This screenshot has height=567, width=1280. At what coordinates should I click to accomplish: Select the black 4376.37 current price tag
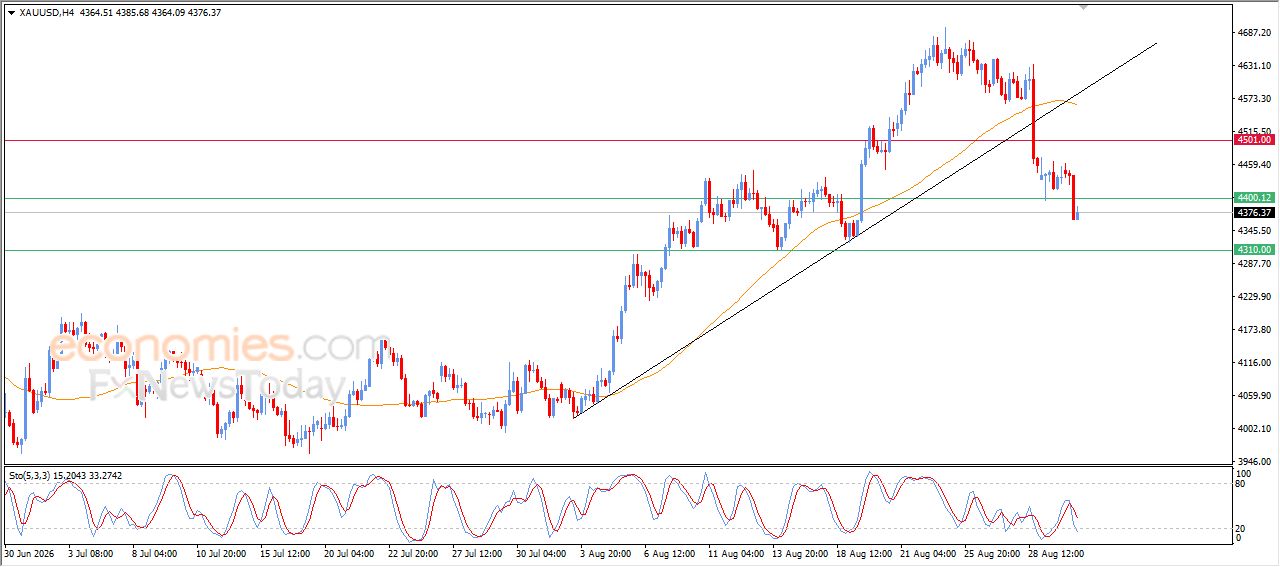click(x=1253, y=212)
